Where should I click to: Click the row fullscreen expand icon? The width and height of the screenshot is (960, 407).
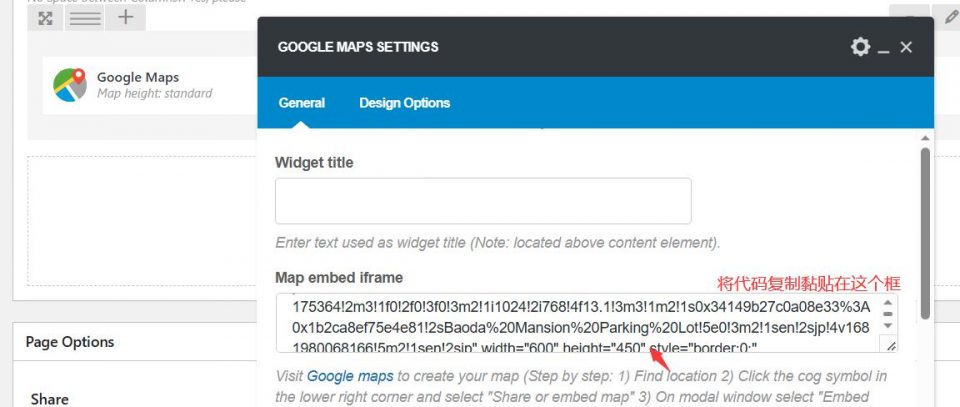click(45, 18)
